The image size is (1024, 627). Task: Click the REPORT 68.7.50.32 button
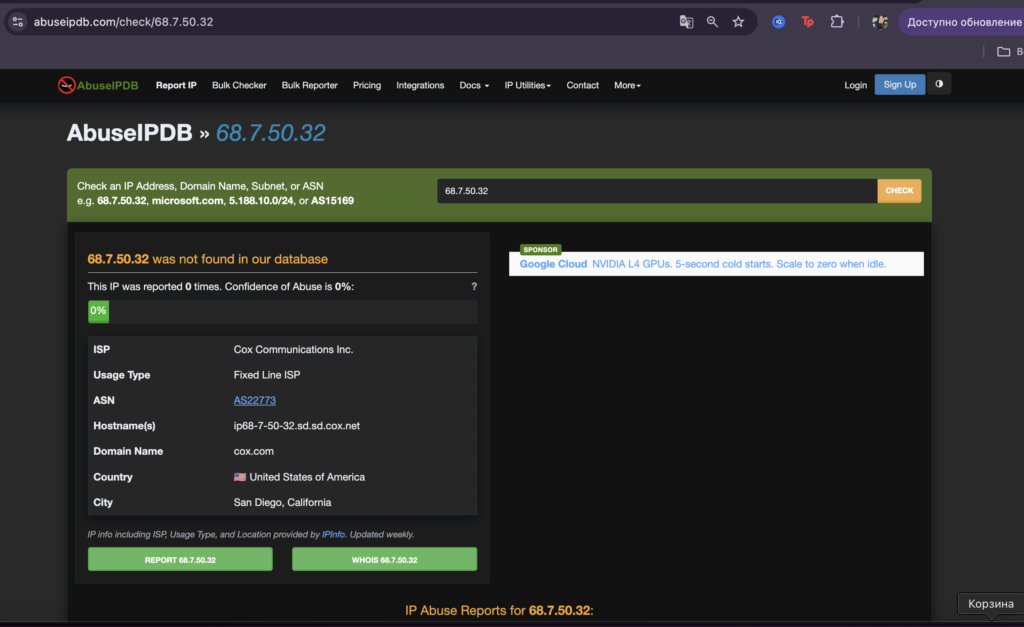point(180,559)
